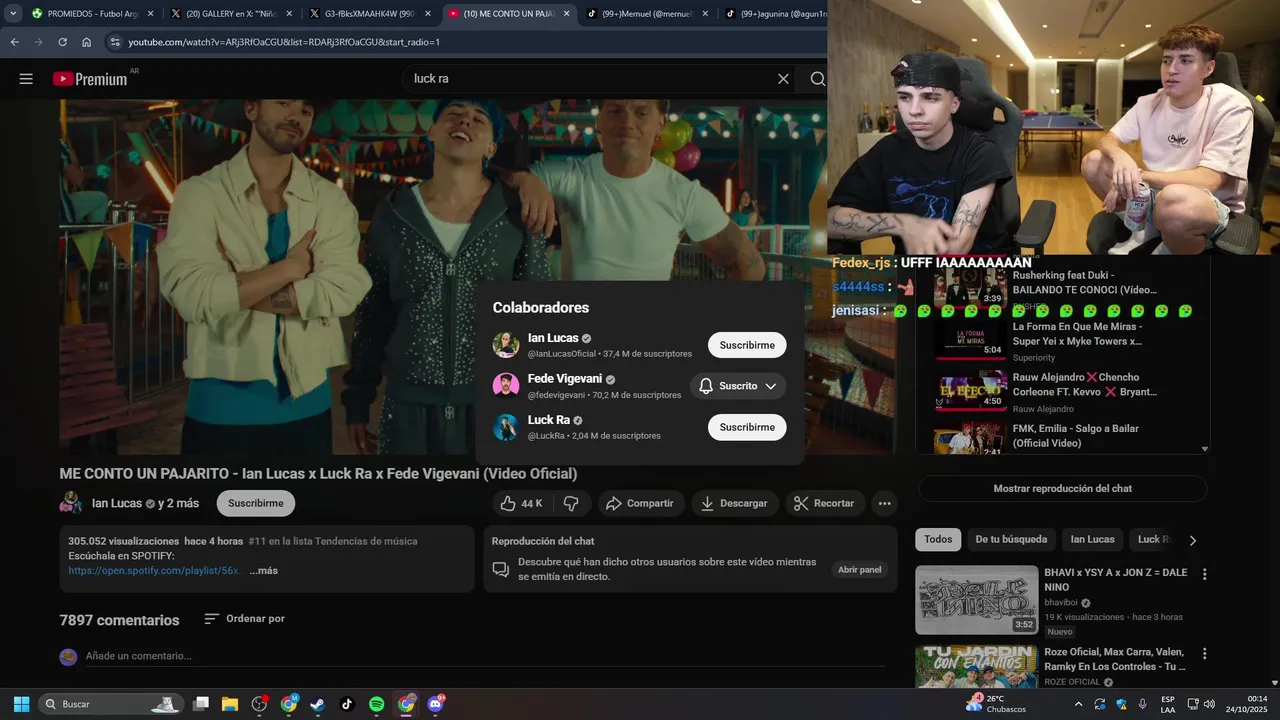
Task: Open options menu for BHAVI x YSY A video
Action: [1204, 574]
